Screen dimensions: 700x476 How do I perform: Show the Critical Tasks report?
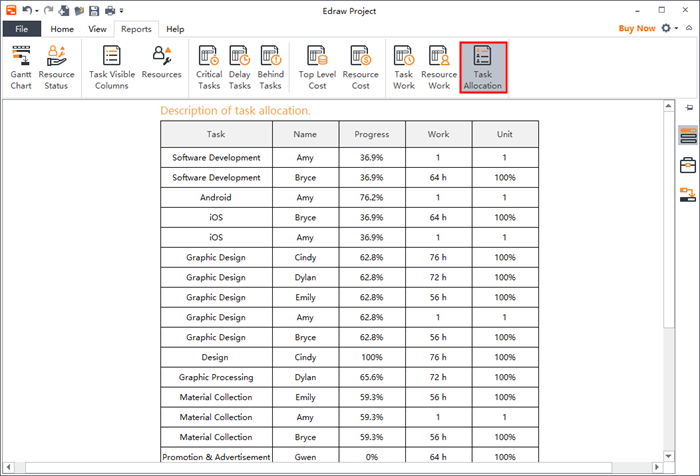(x=209, y=67)
